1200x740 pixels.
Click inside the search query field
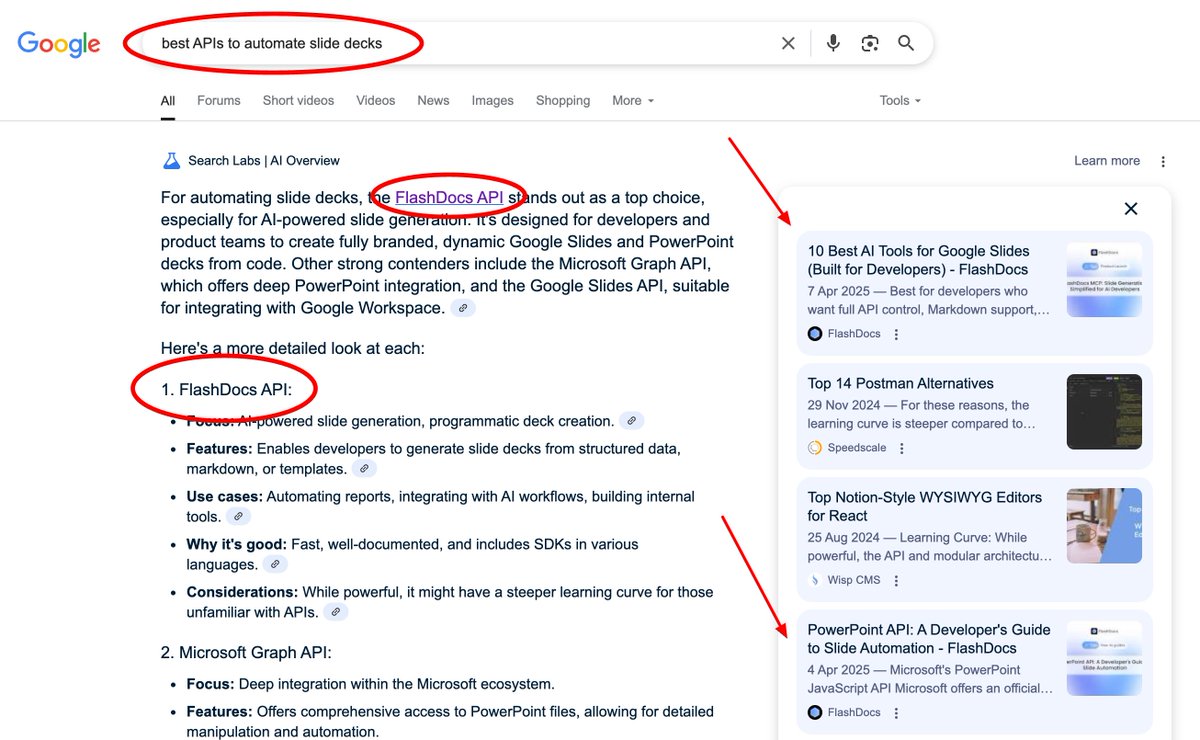click(460, 43)
